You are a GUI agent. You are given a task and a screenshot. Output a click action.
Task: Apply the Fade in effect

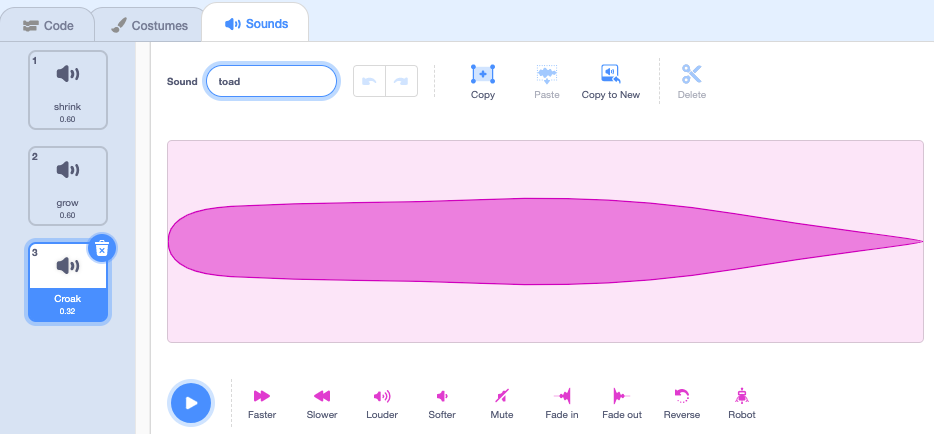click(x=562, y=404)
